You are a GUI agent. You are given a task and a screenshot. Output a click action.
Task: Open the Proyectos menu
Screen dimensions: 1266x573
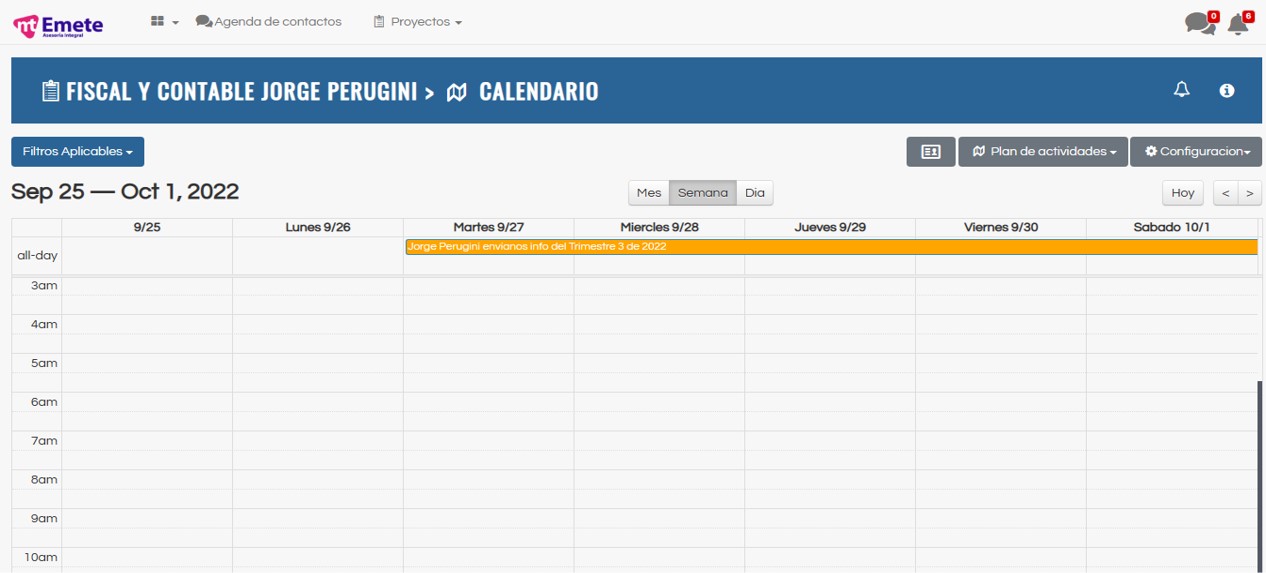(417, 22)
